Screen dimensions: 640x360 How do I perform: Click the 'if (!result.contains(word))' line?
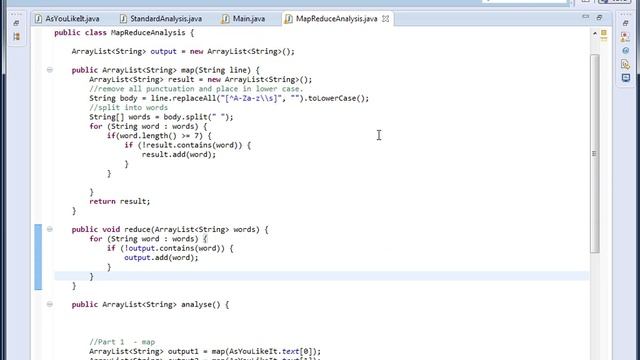pos(188,145)
